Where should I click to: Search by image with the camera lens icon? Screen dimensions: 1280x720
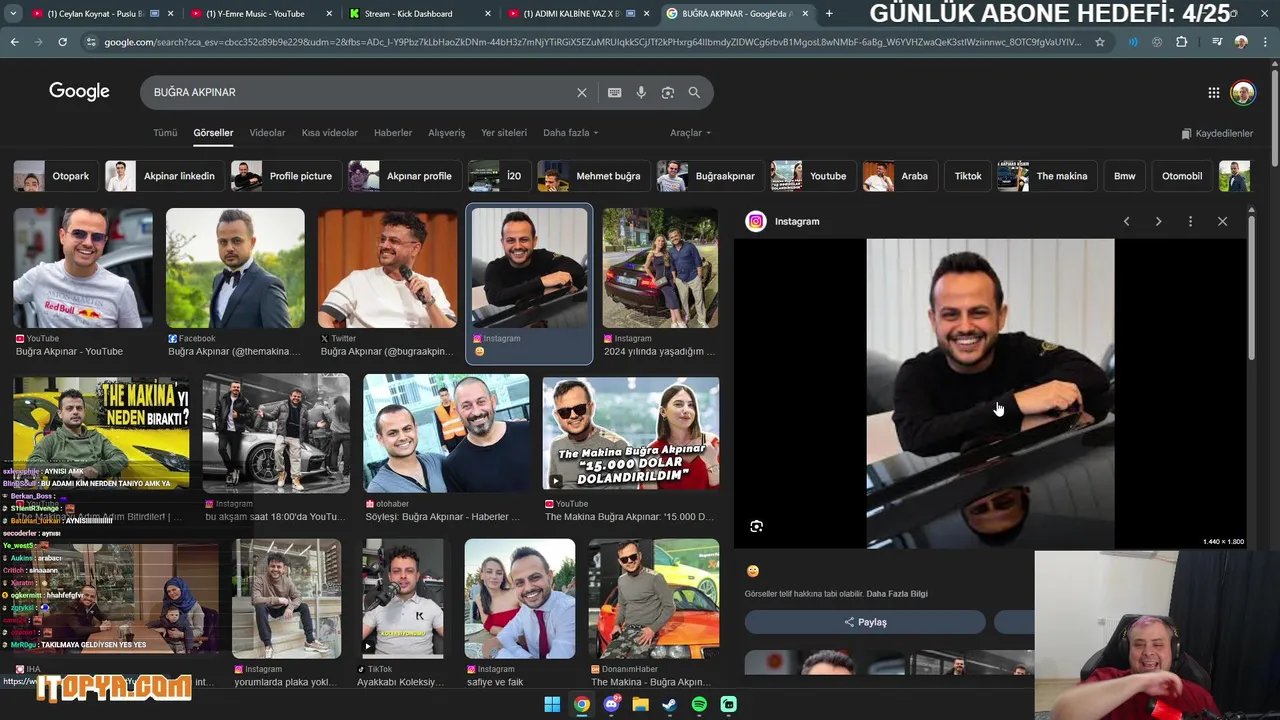668,92
